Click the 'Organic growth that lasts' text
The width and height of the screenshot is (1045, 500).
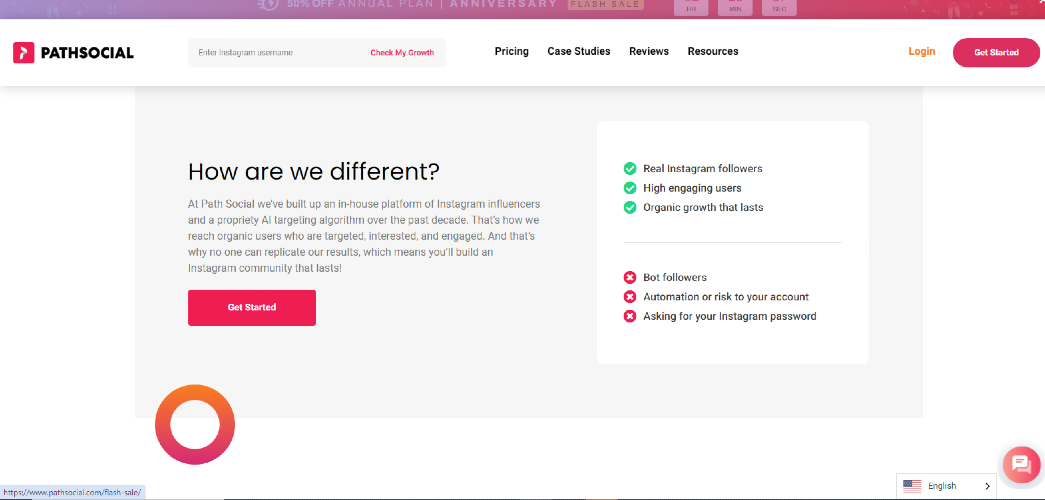[703, 207]
